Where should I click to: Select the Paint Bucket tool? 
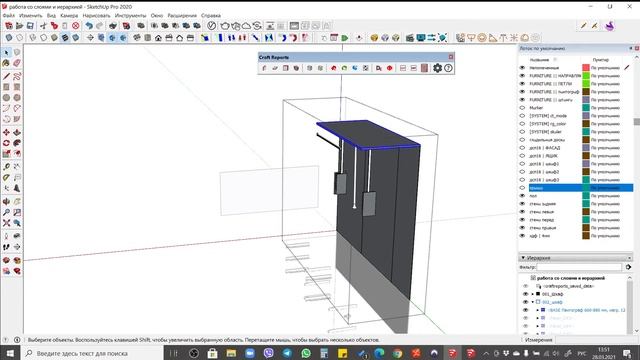pyautogui.click(x=6, y=63)
